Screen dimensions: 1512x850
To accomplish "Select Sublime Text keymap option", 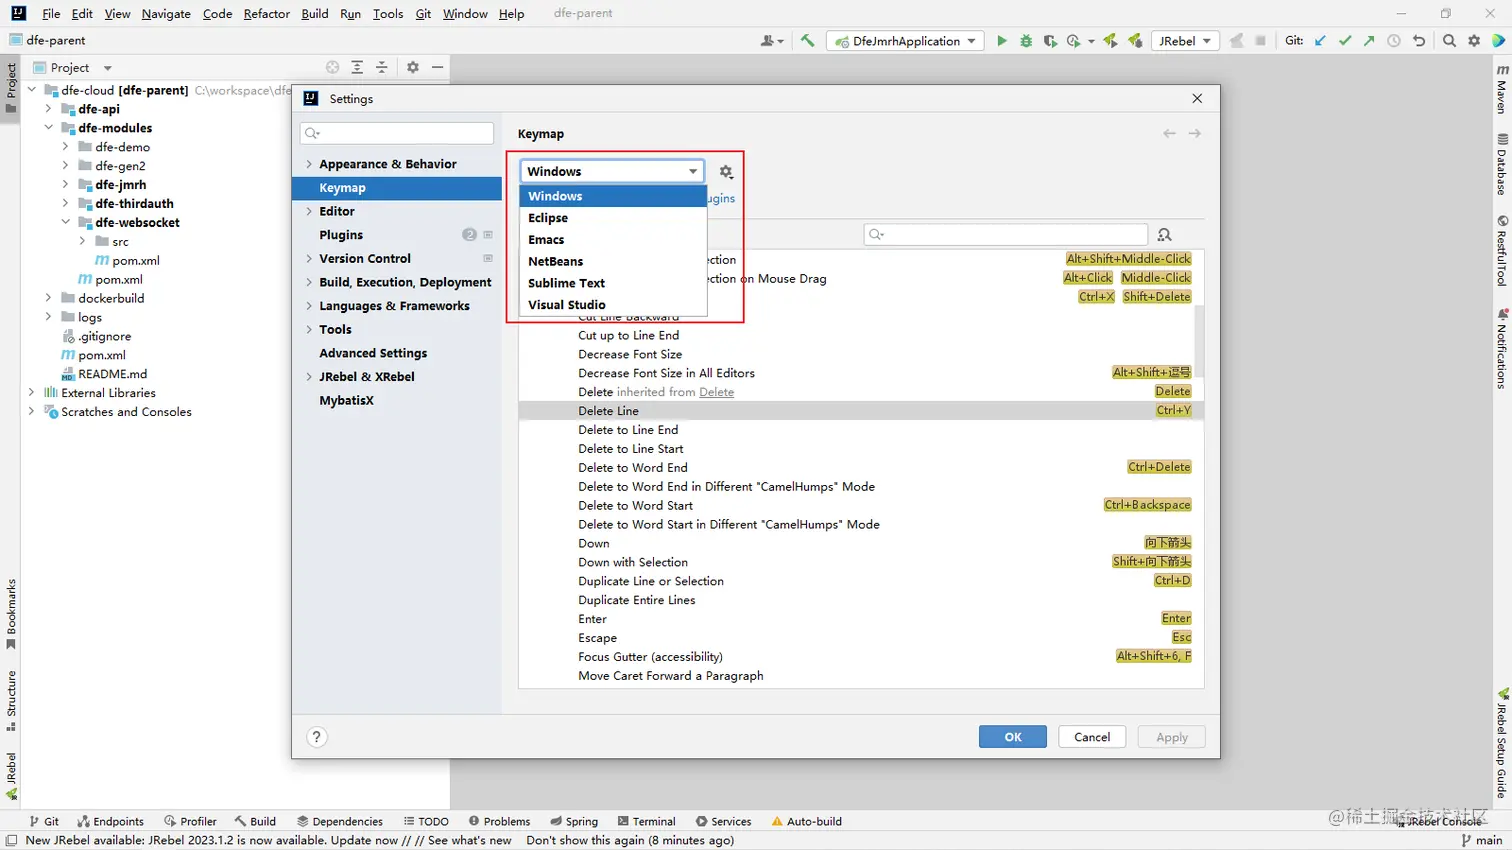I will tap(613, 283).
